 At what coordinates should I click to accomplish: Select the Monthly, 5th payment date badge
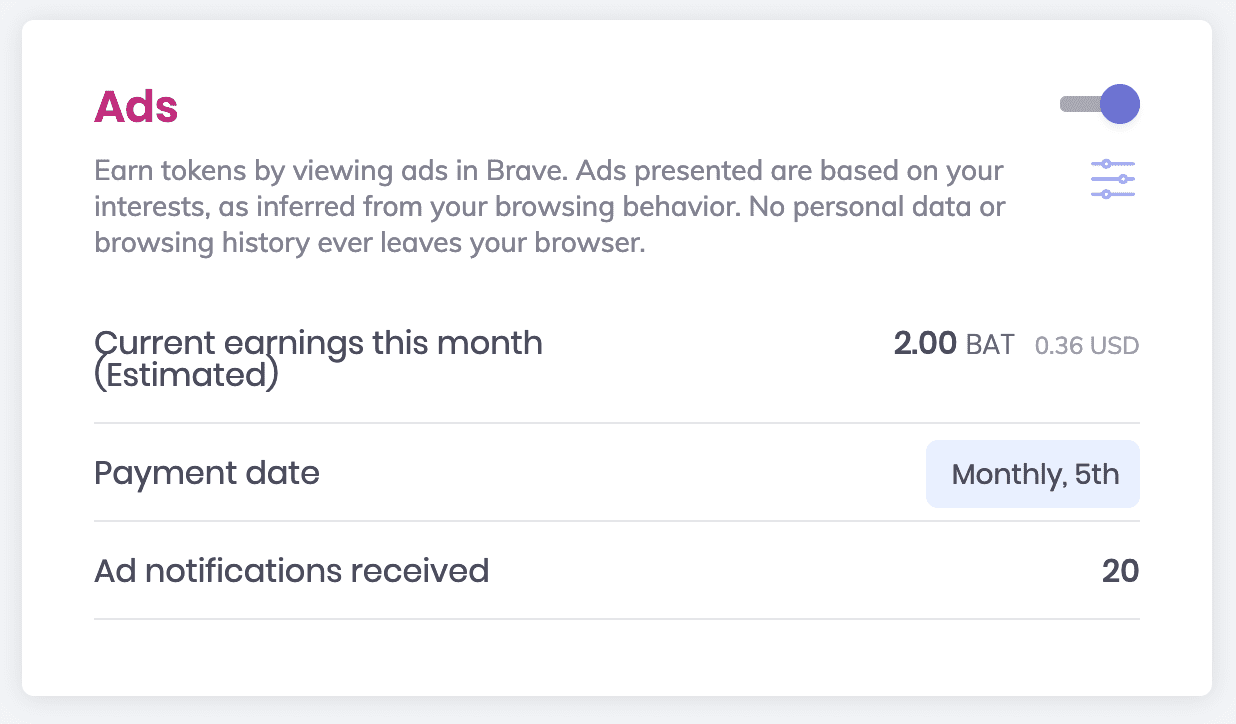click(x=1033, y=474)
